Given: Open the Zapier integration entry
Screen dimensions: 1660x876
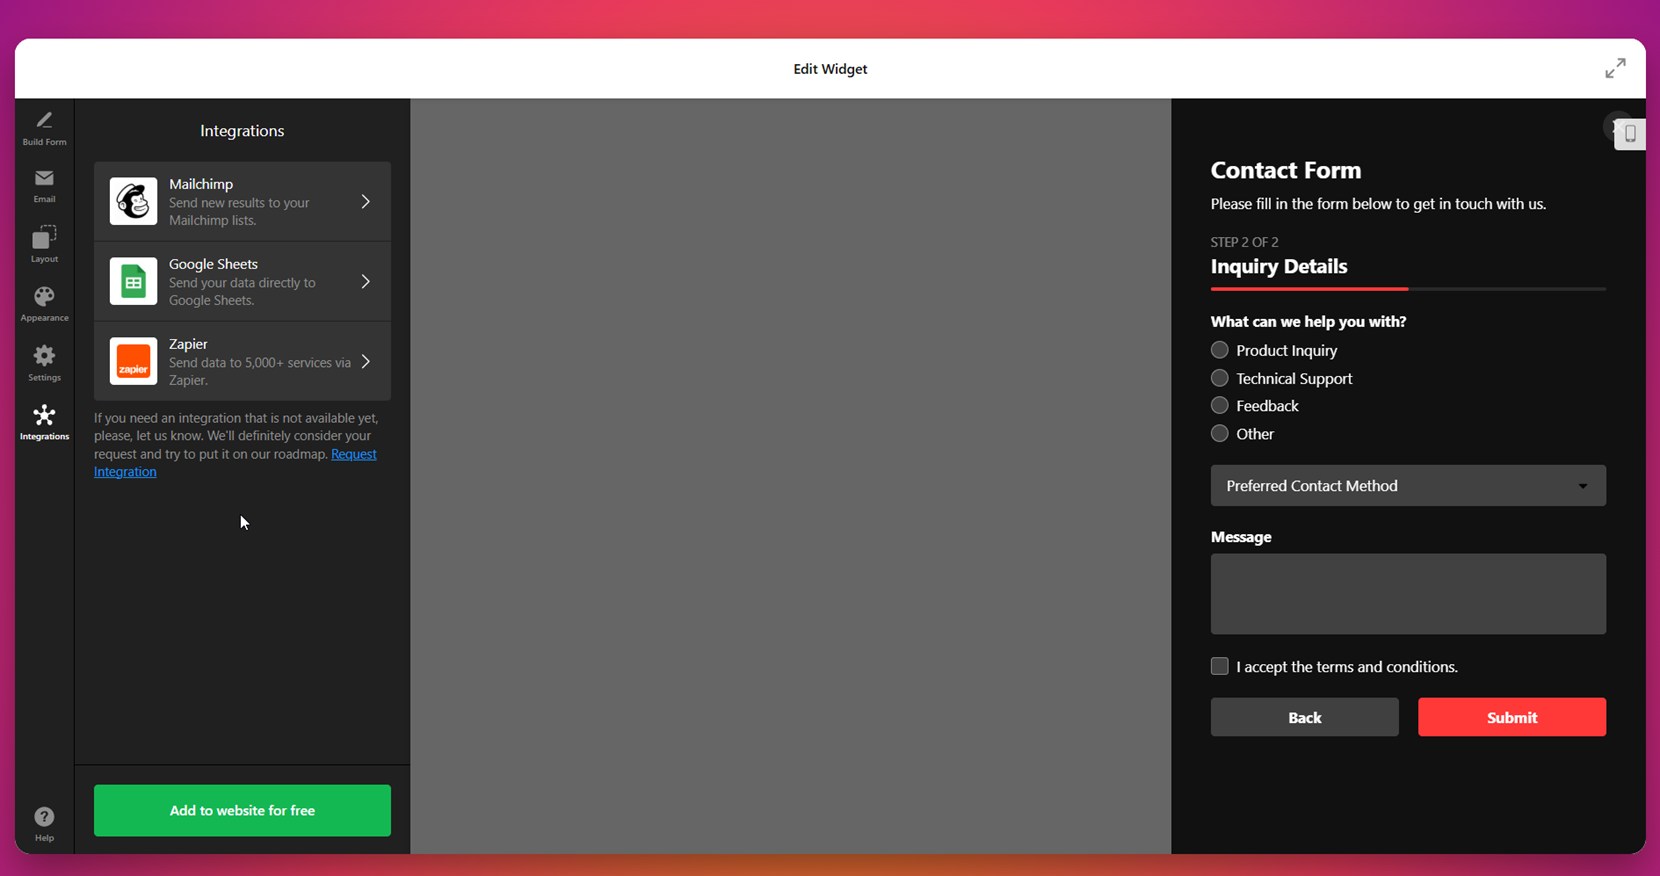Looking at the screenshot, I should click(x=242, y=361).
